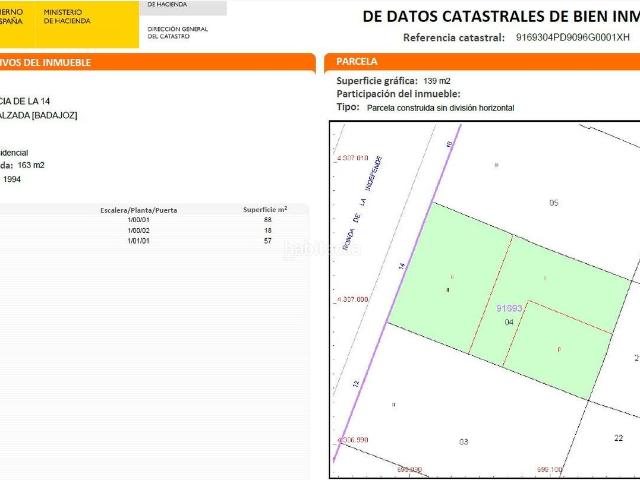Select the '1/00/02' table row
640x480 pixels.
click(x=154, y=230)
